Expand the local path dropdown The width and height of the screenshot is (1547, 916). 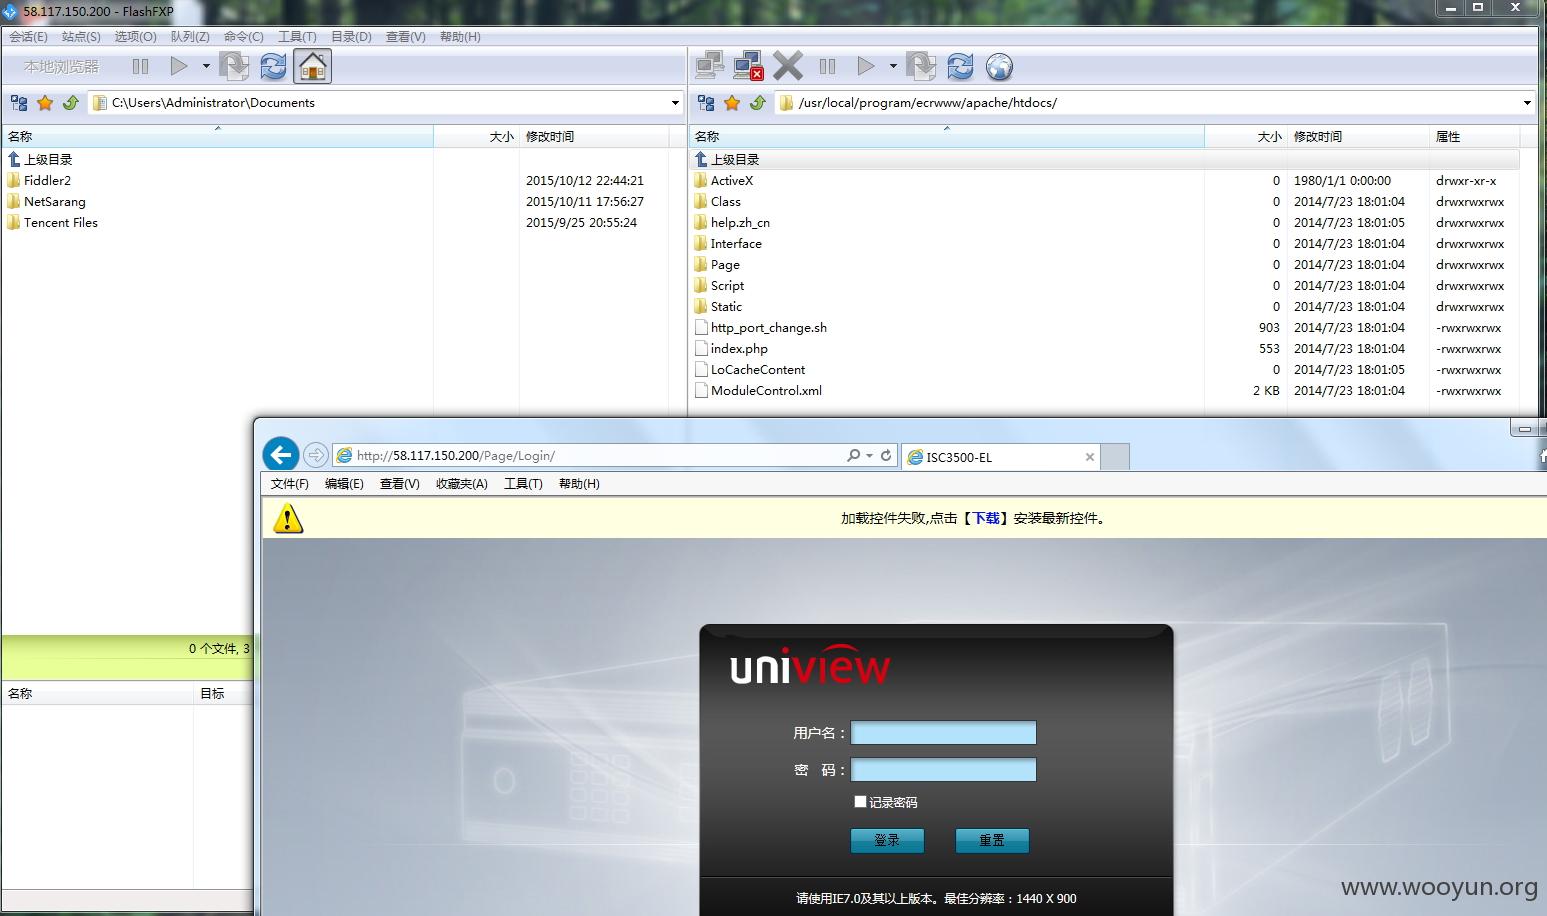click(x=675, y=102)
